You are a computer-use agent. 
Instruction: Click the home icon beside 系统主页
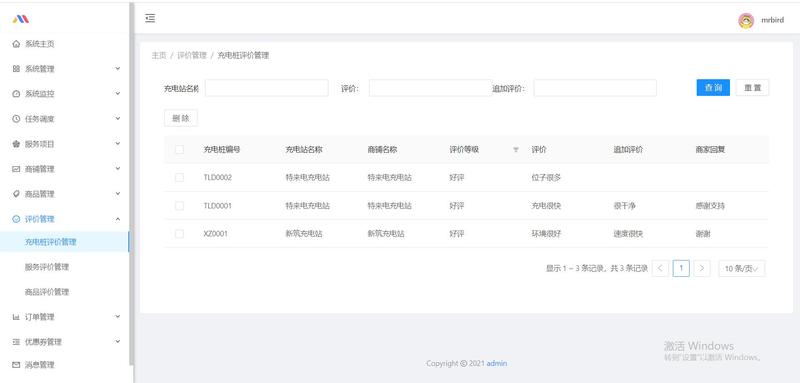point(16,44)
